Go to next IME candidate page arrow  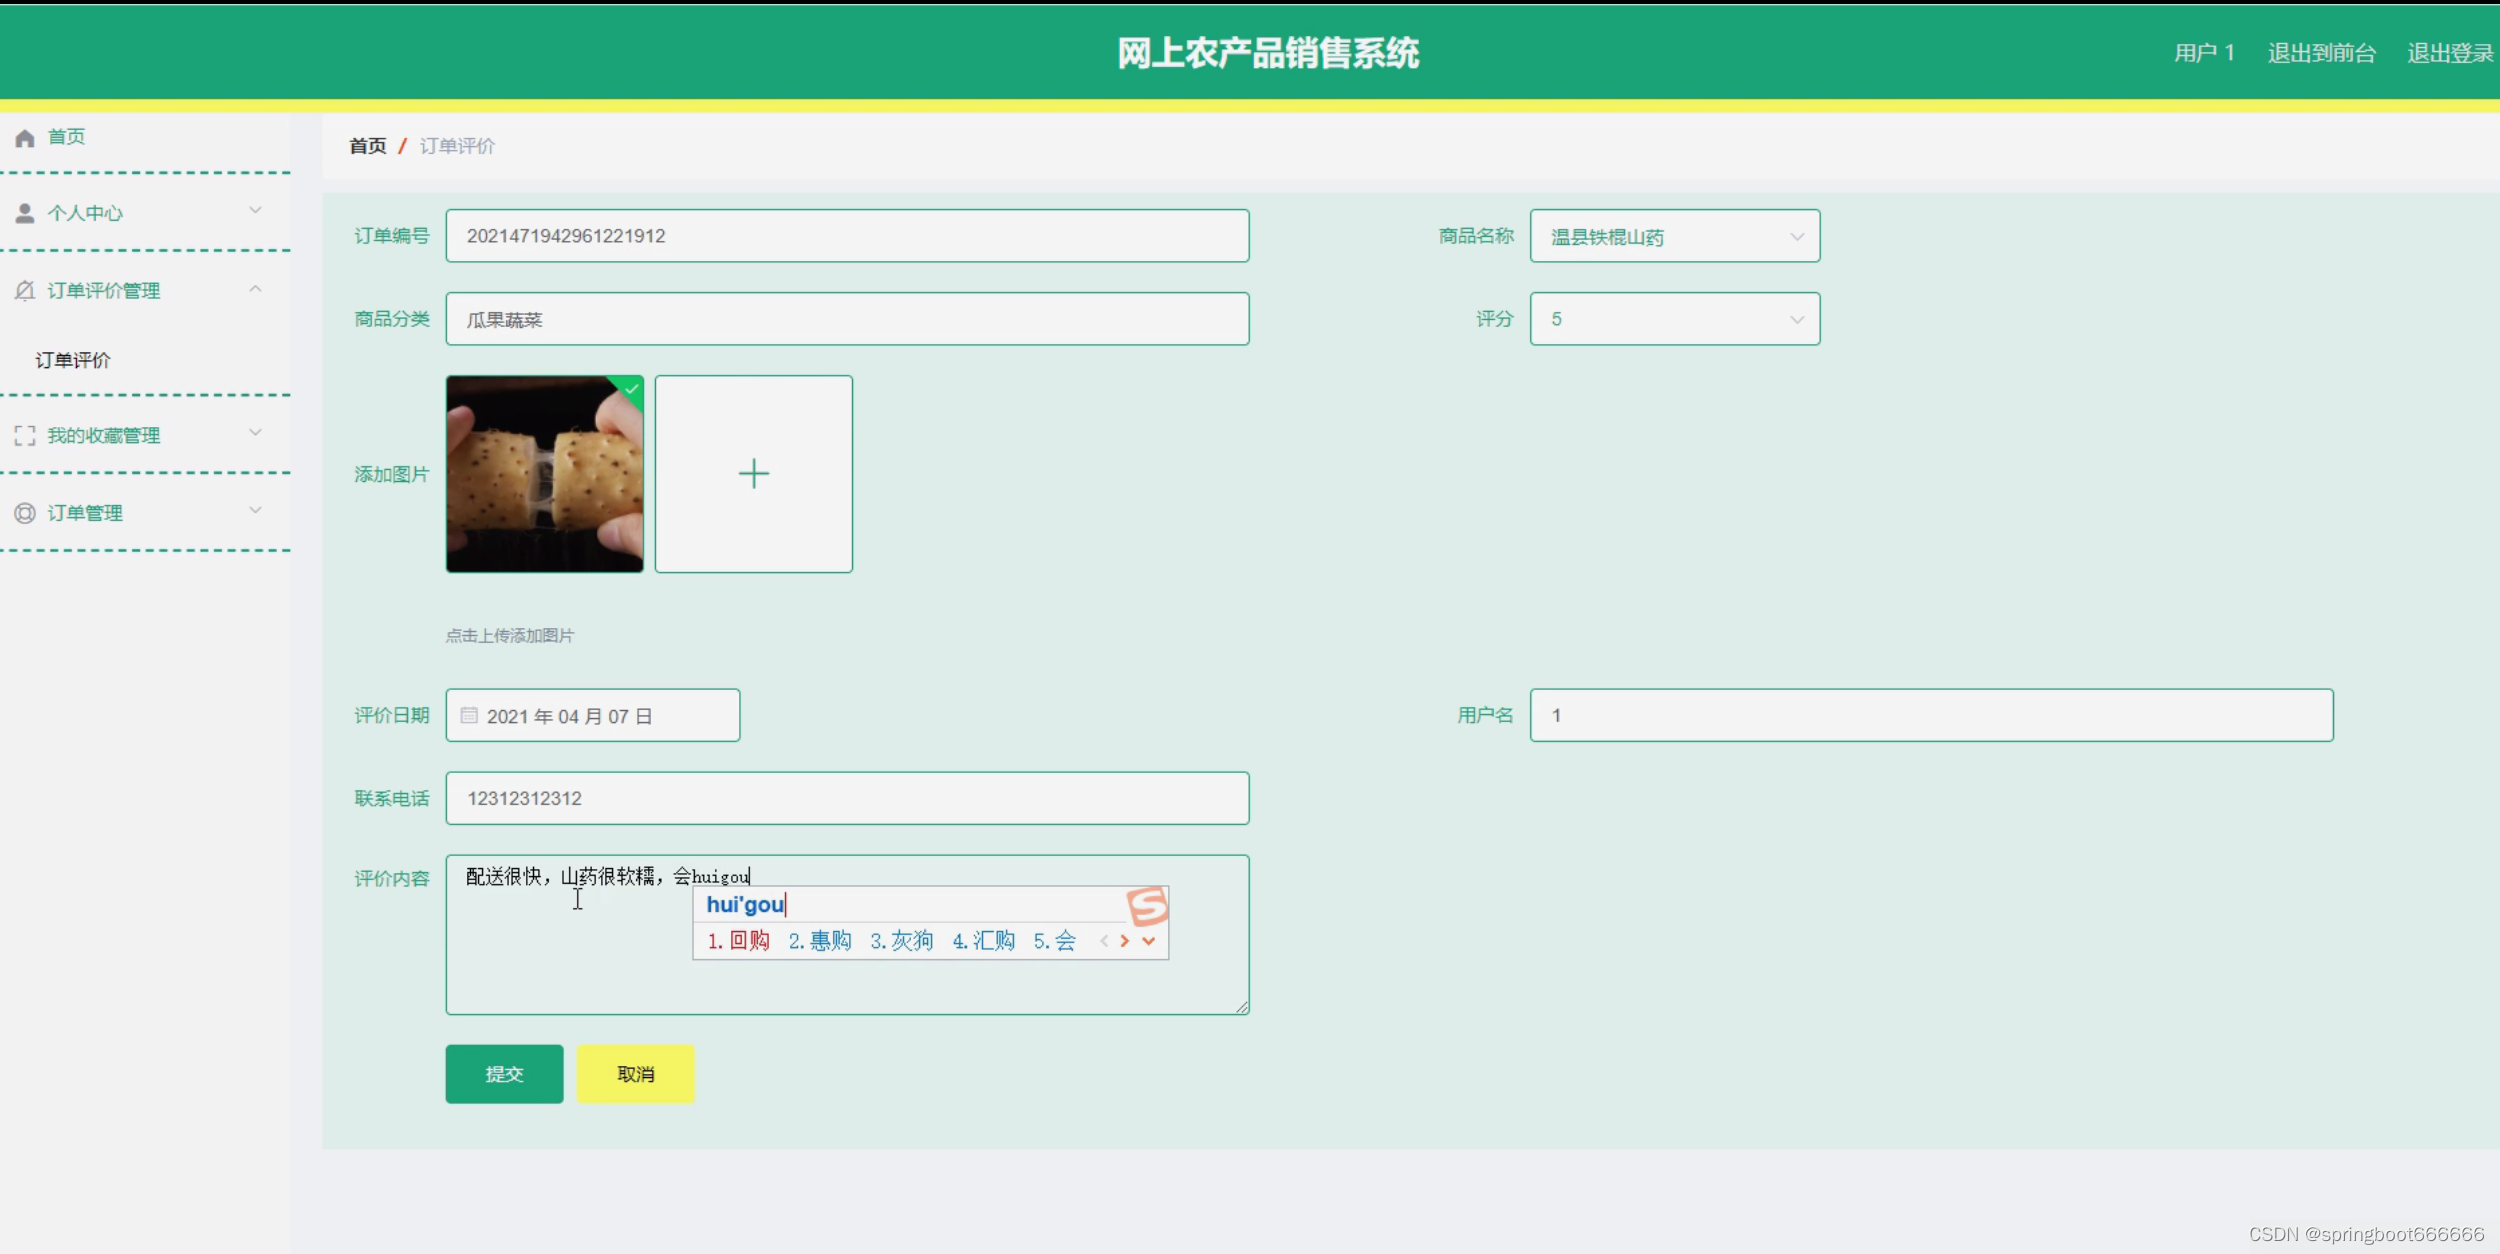(1125, 941)
